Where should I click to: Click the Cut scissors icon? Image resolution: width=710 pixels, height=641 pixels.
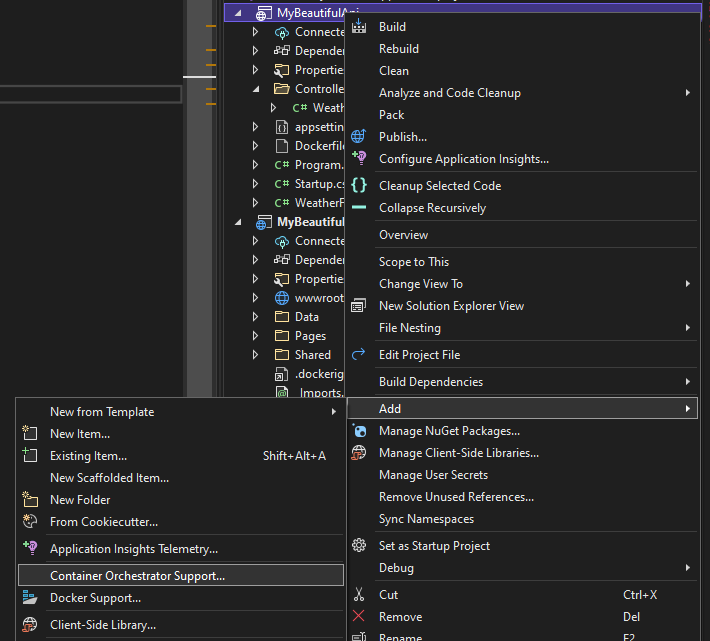coord(359,594)
